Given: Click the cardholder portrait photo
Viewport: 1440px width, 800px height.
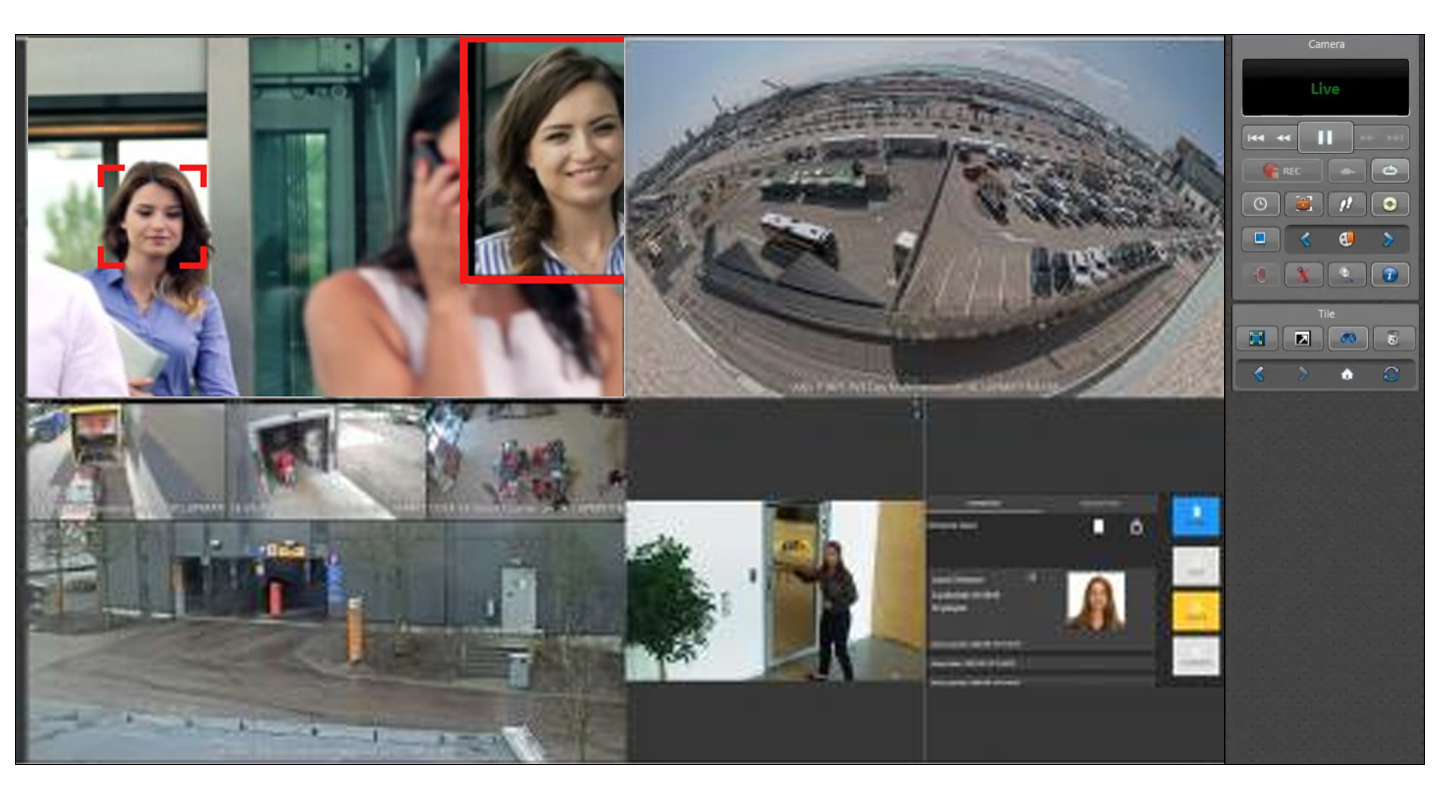Looking at the screenshot, I should click(x=1096, y=602).
